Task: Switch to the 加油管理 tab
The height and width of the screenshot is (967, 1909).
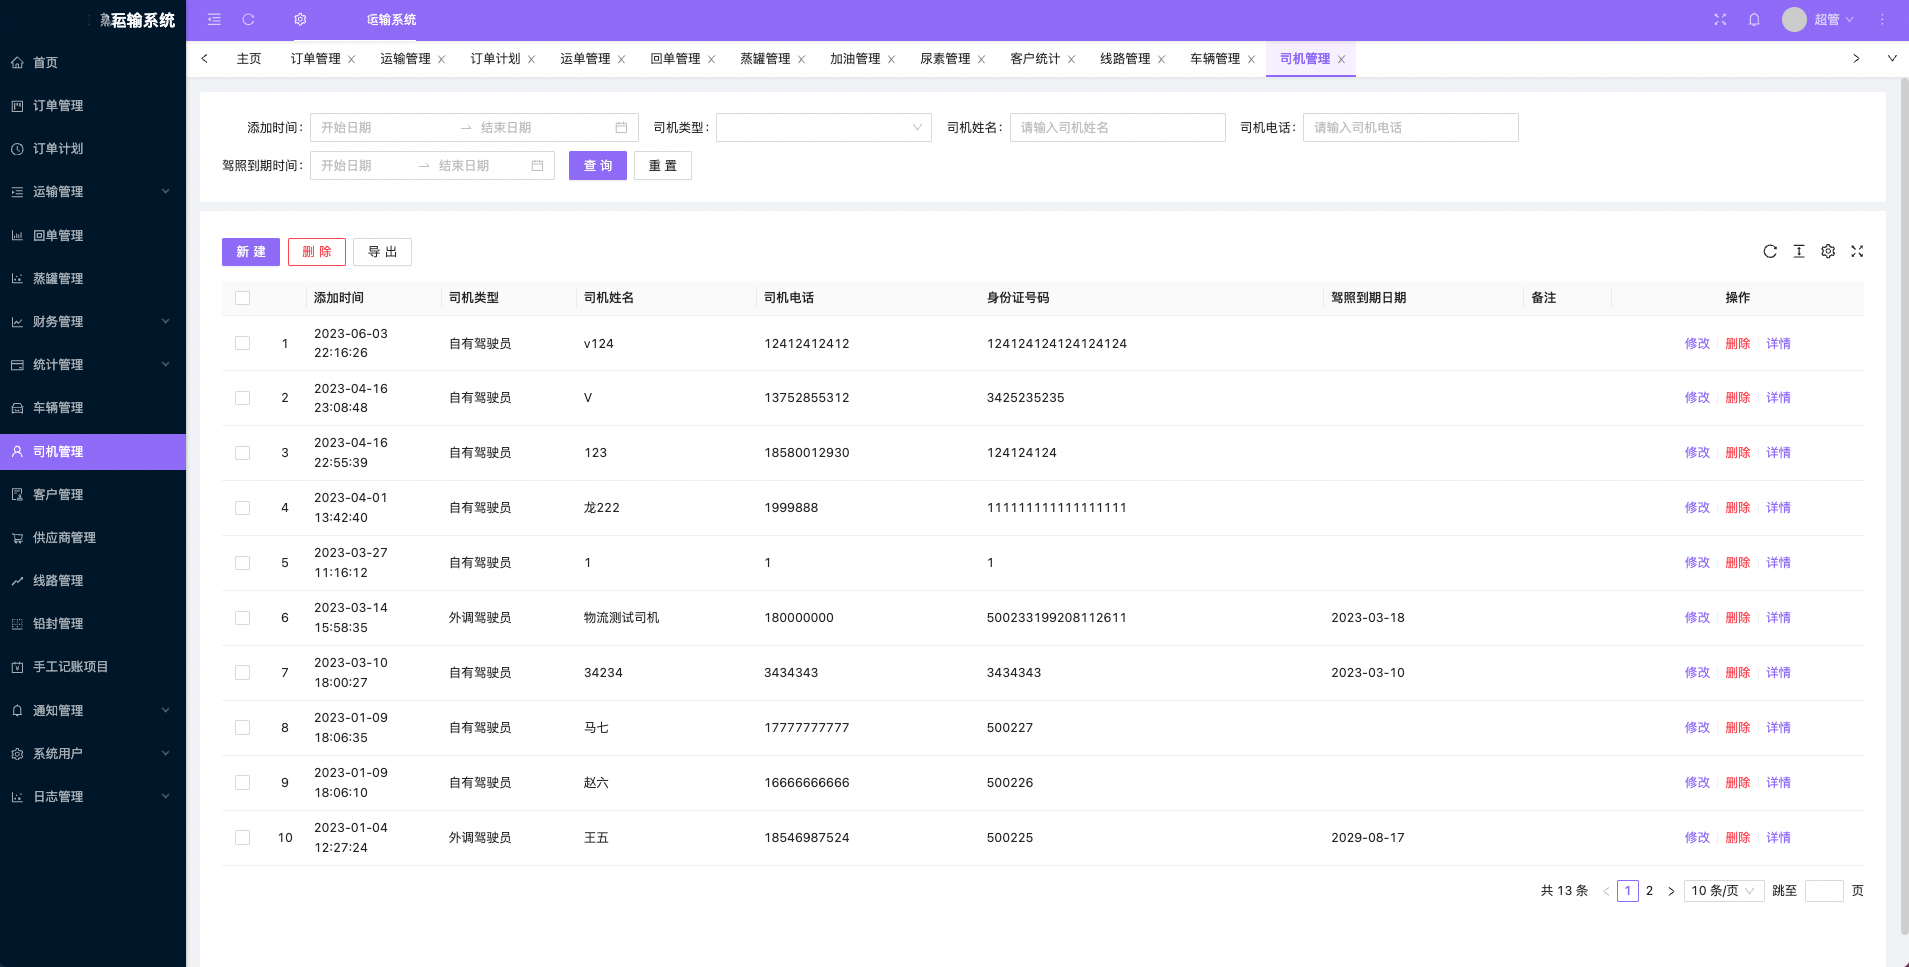Action: coord(855,59)
